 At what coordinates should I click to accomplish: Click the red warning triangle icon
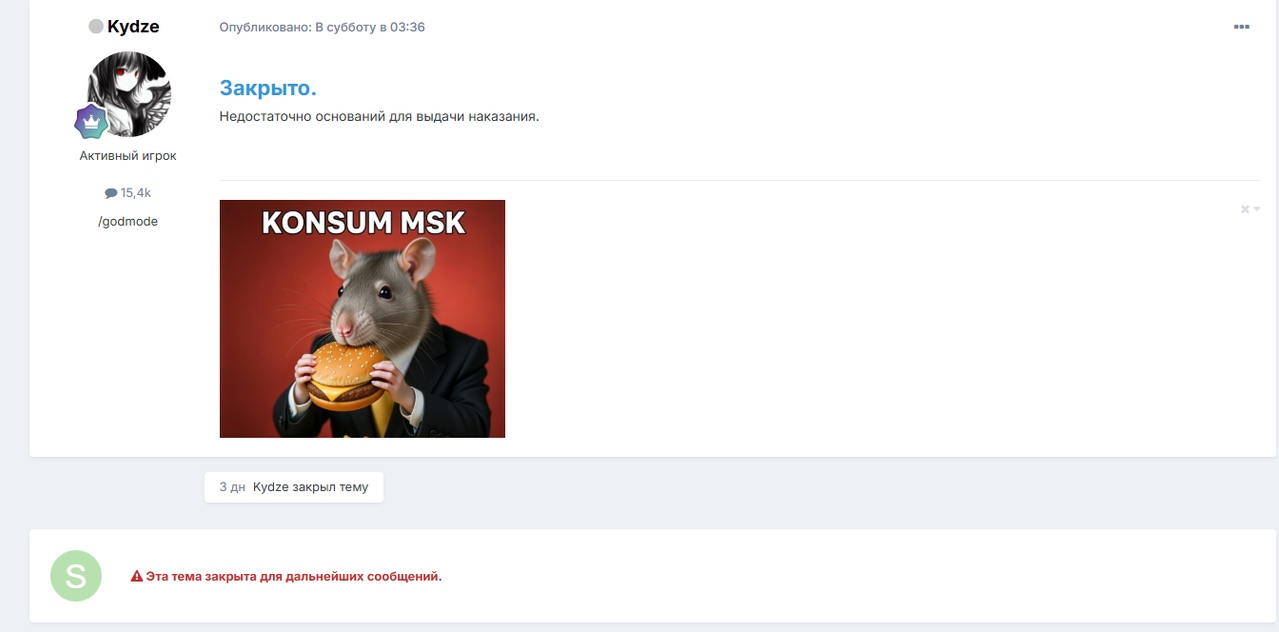(137, 577)
